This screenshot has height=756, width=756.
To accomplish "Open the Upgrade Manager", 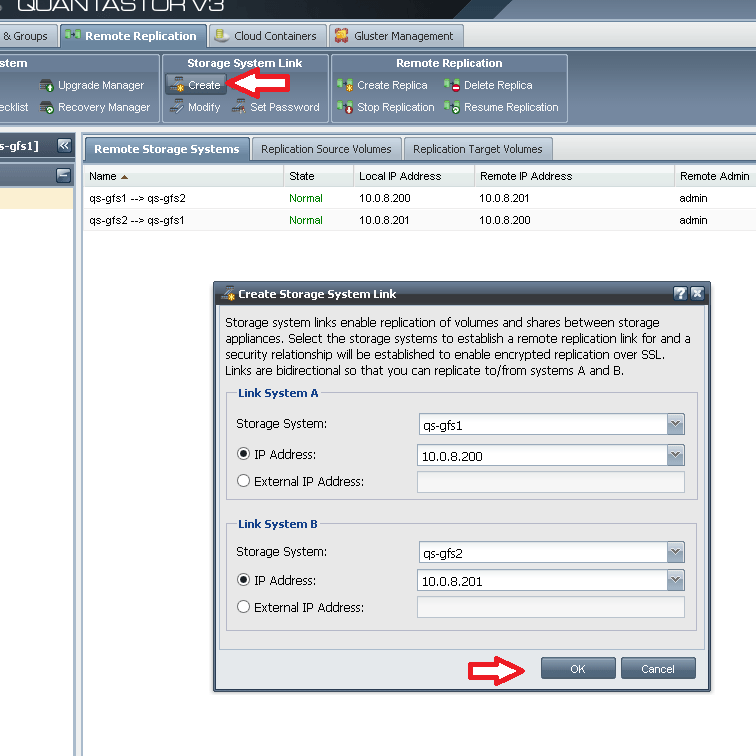I will click(47, 86).
